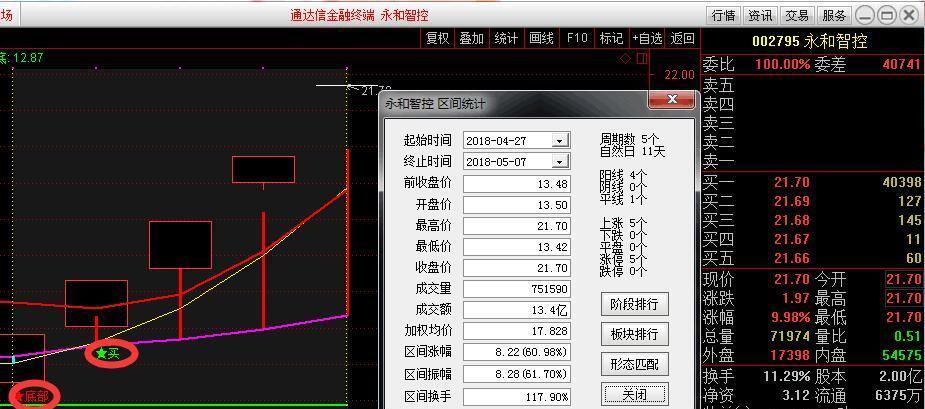Click 买二 price 21.69 row

tap(812, 201)
